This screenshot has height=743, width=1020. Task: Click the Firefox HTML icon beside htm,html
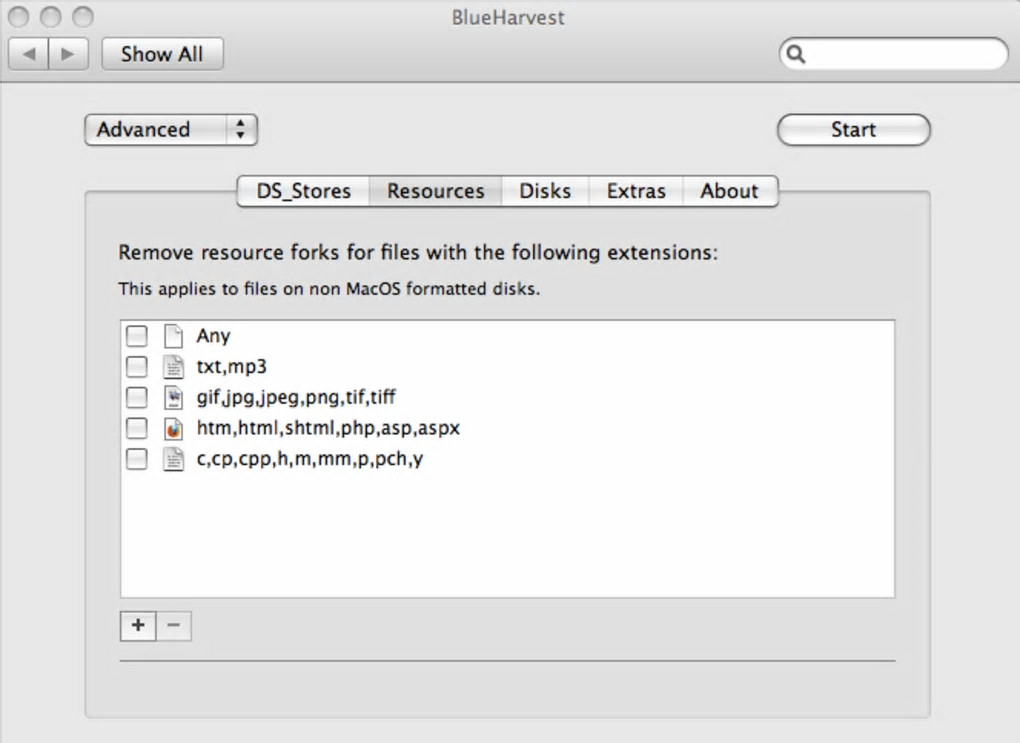[173, 429]
